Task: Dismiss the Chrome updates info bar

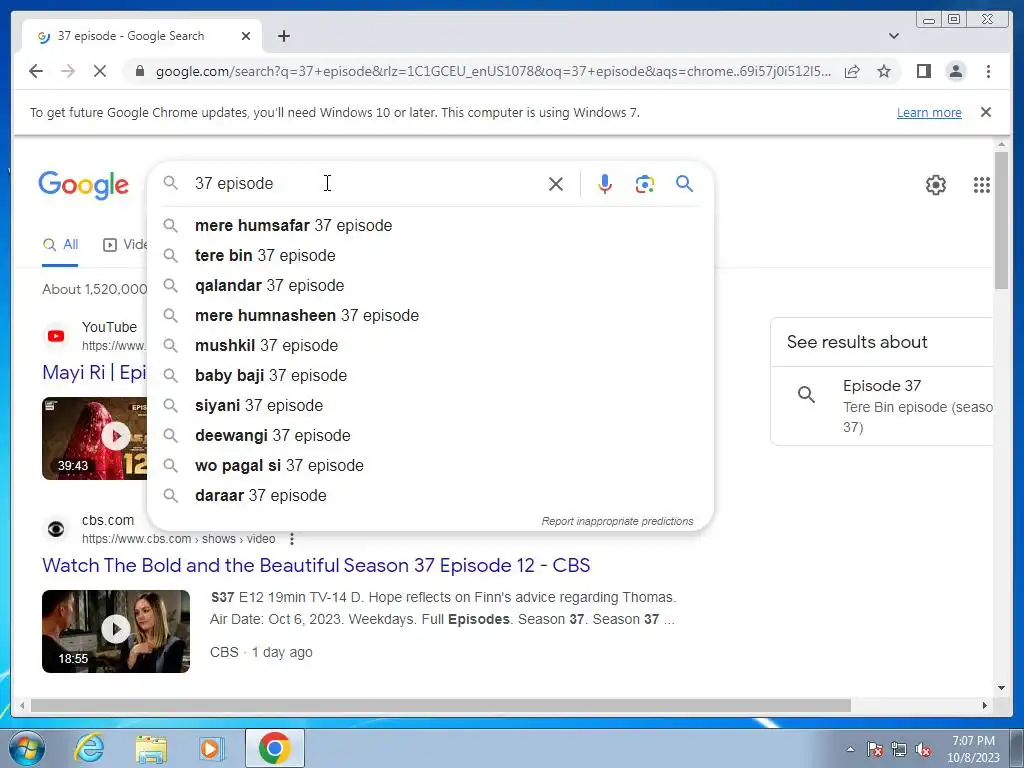Action: pos(986,112)
